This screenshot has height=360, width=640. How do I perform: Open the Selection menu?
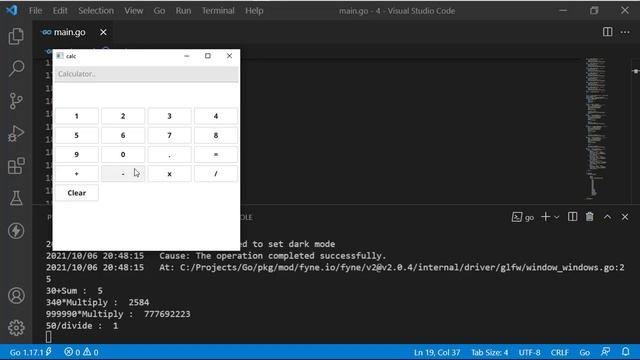pos(96,11)
